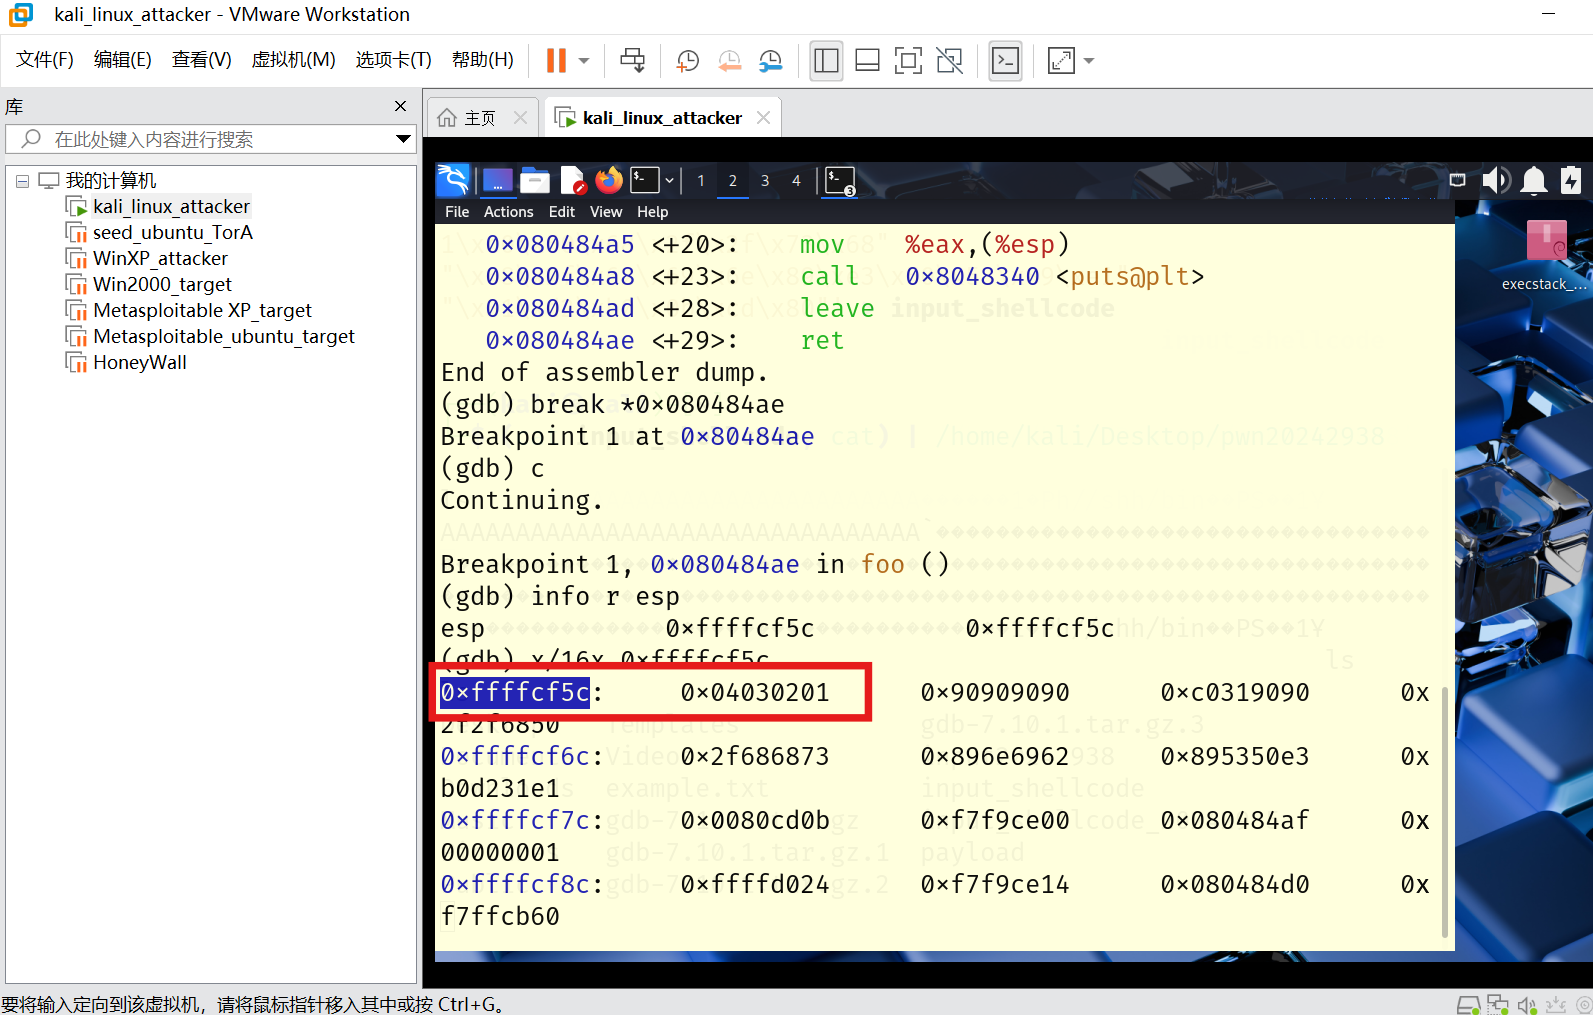1593x1015 pixels.
Task: Open the 编辑(E) menu
Action: [x=122, y=60]
